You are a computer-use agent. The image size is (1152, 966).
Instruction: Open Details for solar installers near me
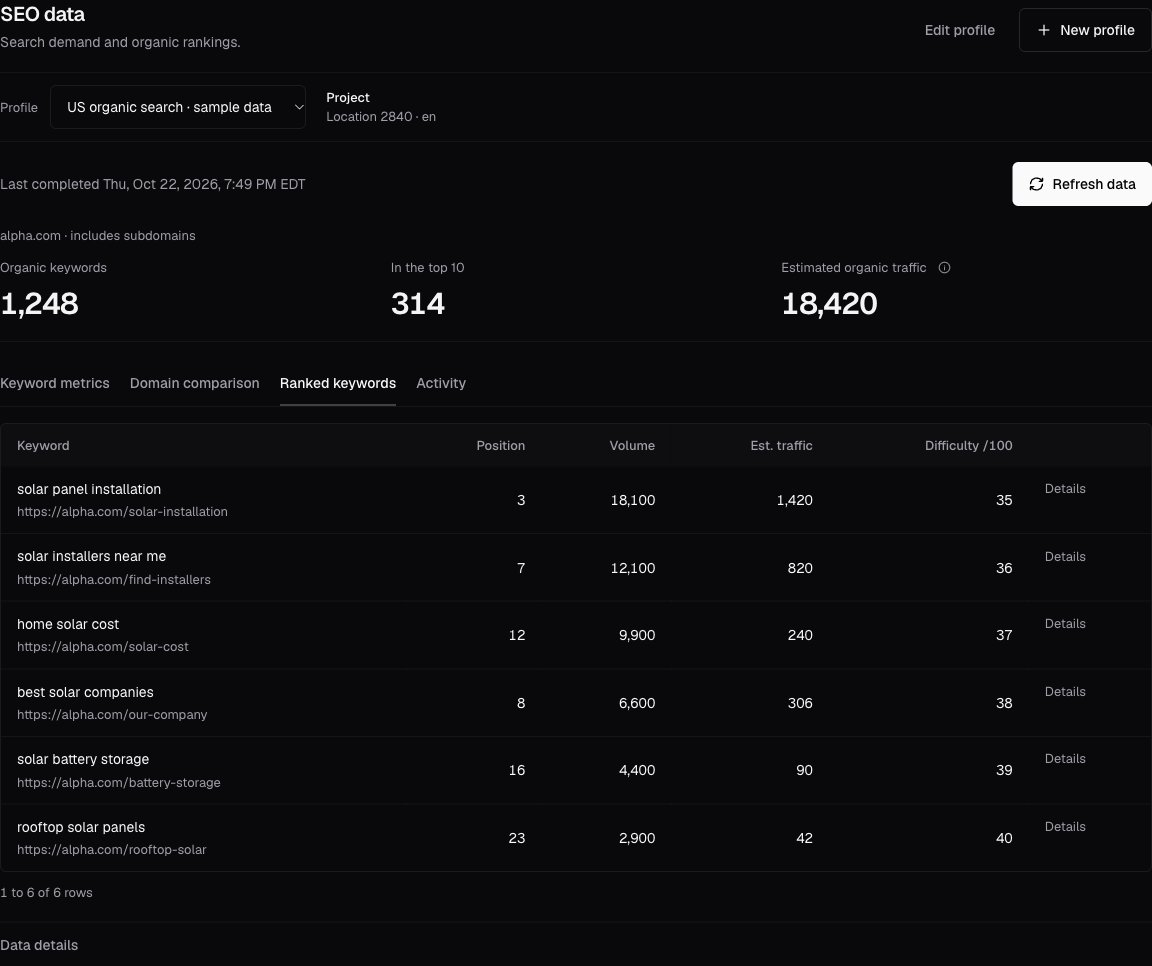click(x=1065, y=557)
